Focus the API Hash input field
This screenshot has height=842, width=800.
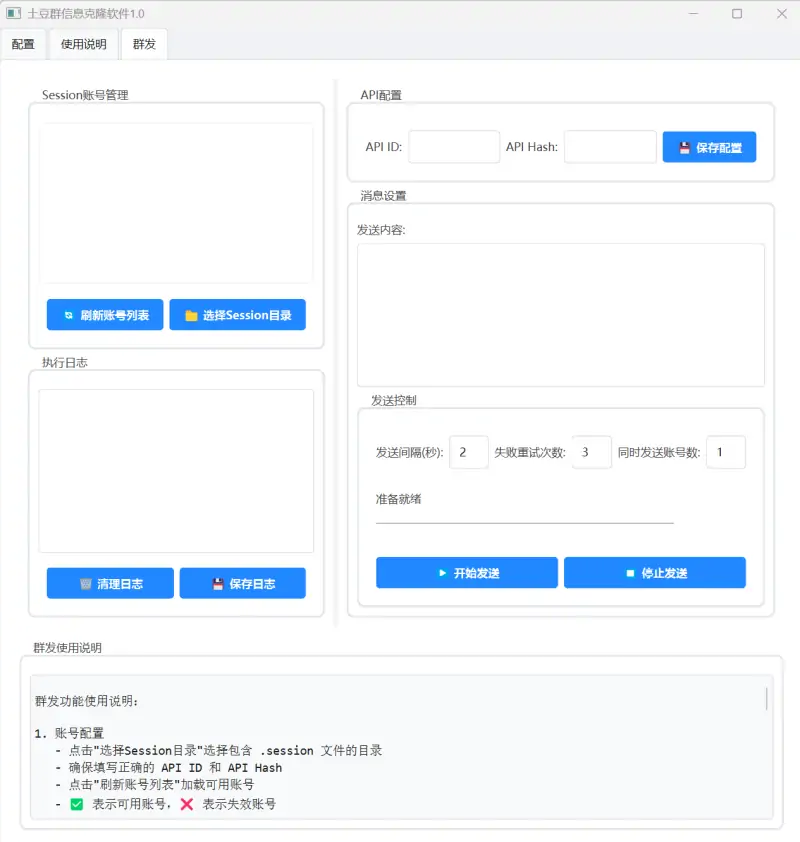(x=610, y=147)
